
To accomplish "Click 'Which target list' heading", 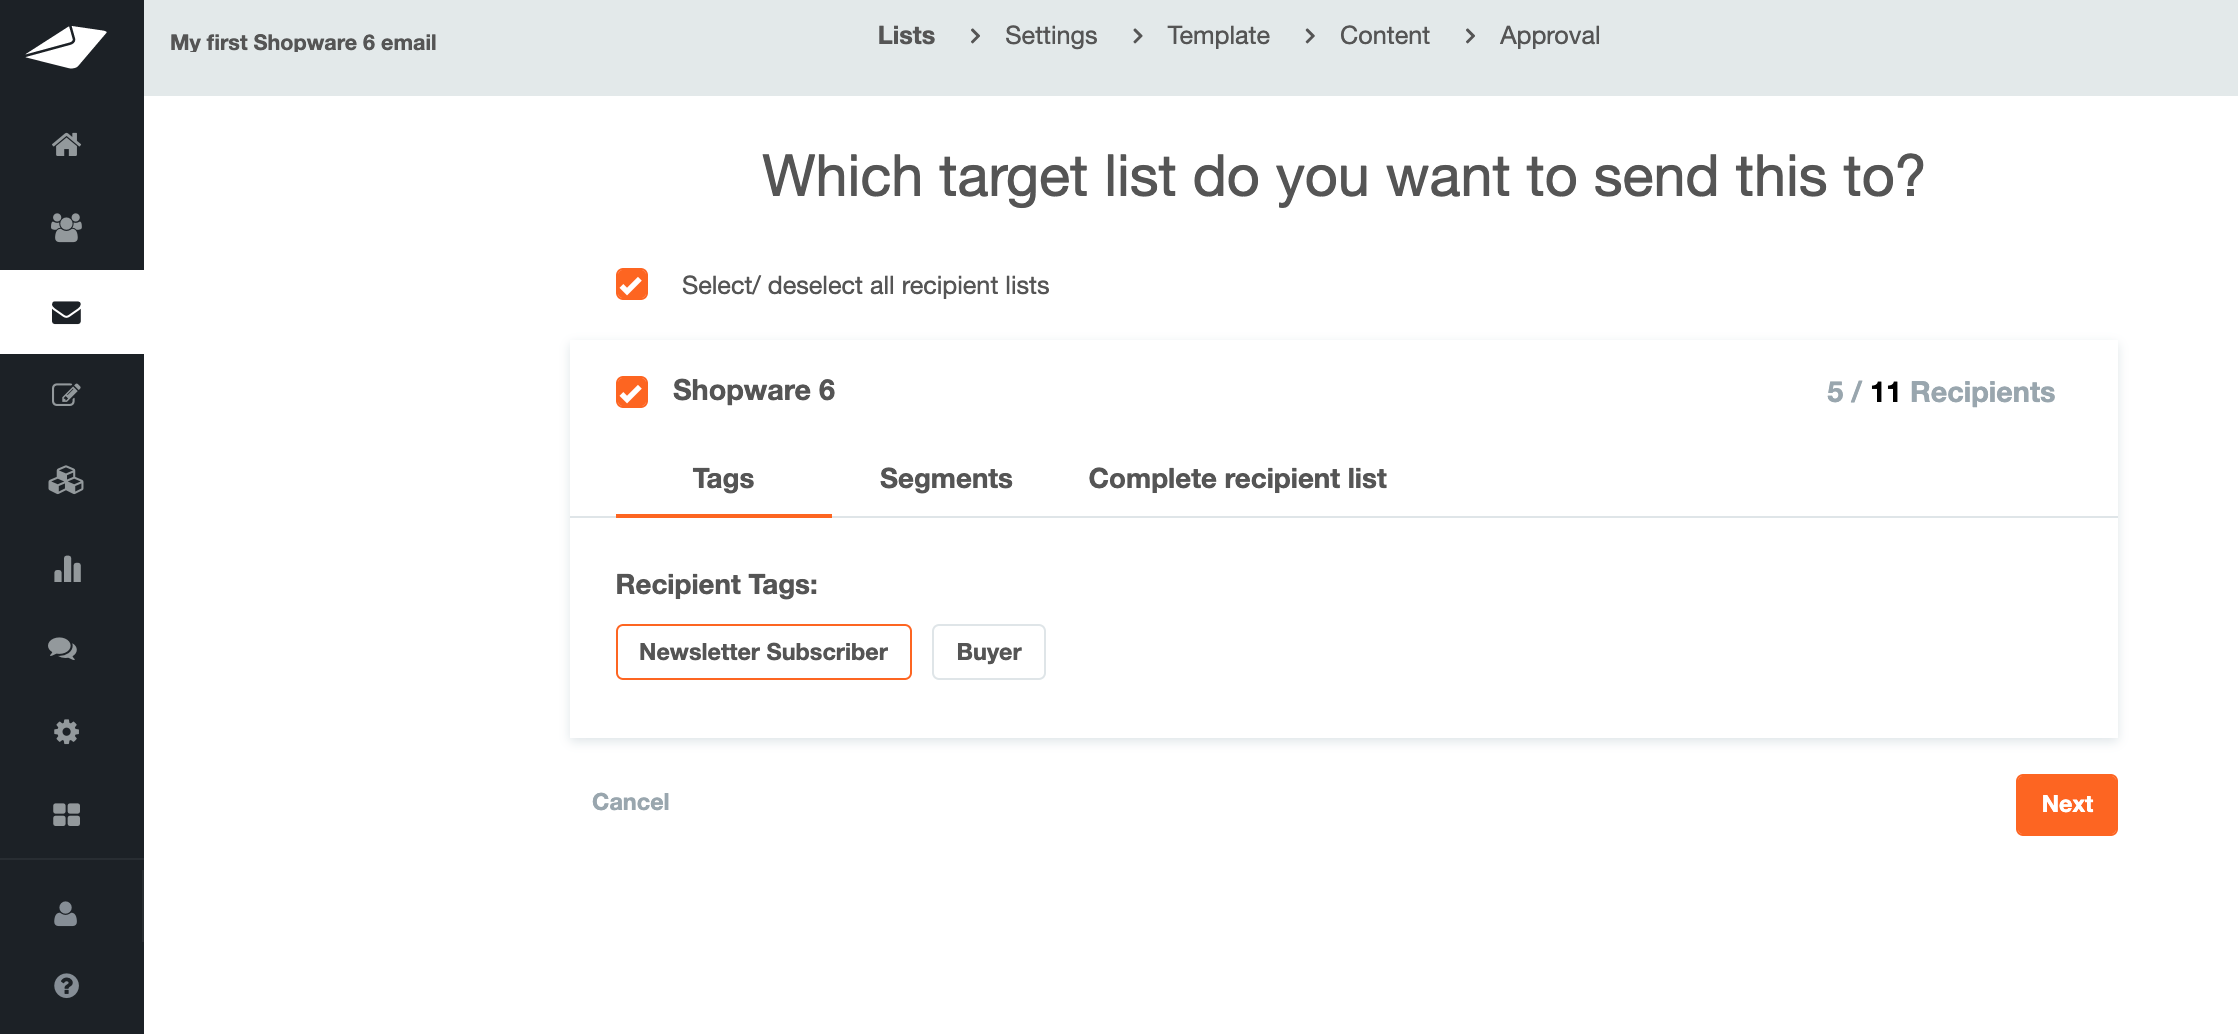I will 1343,176.
